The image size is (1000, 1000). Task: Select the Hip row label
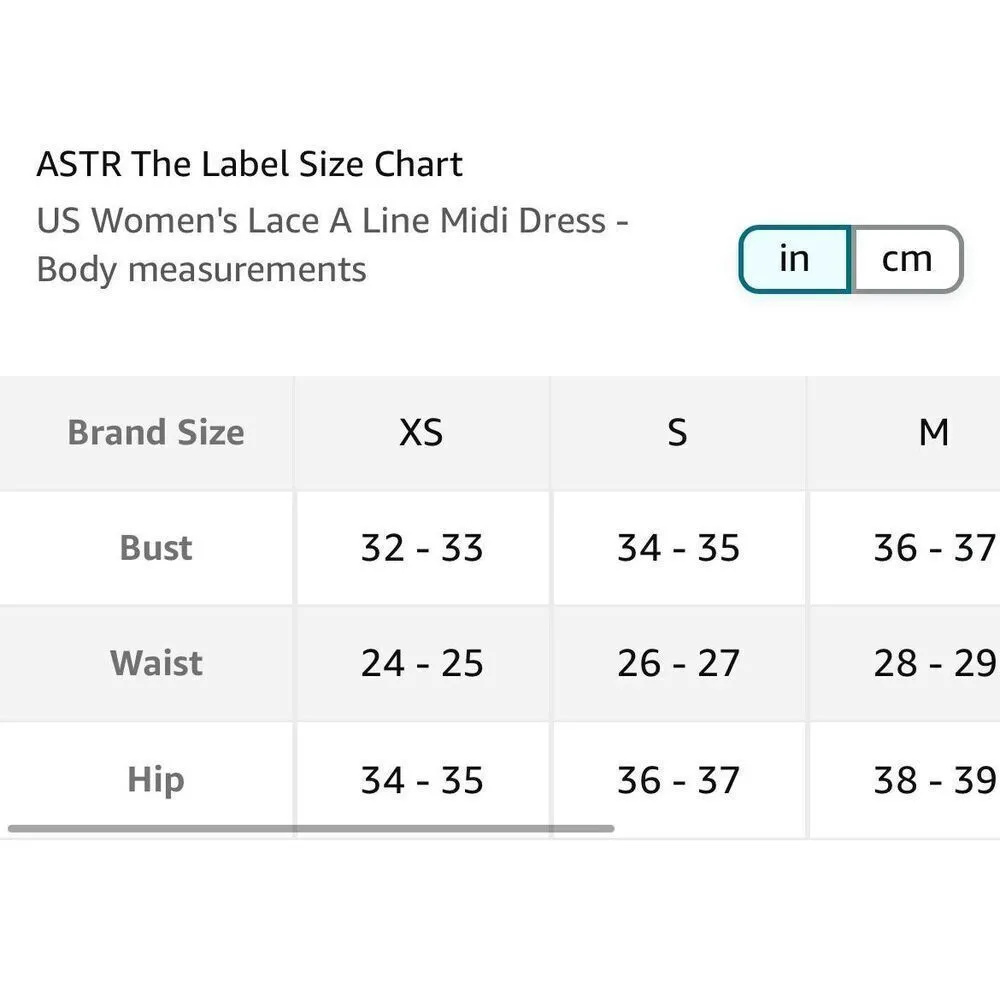click(155, 780)
